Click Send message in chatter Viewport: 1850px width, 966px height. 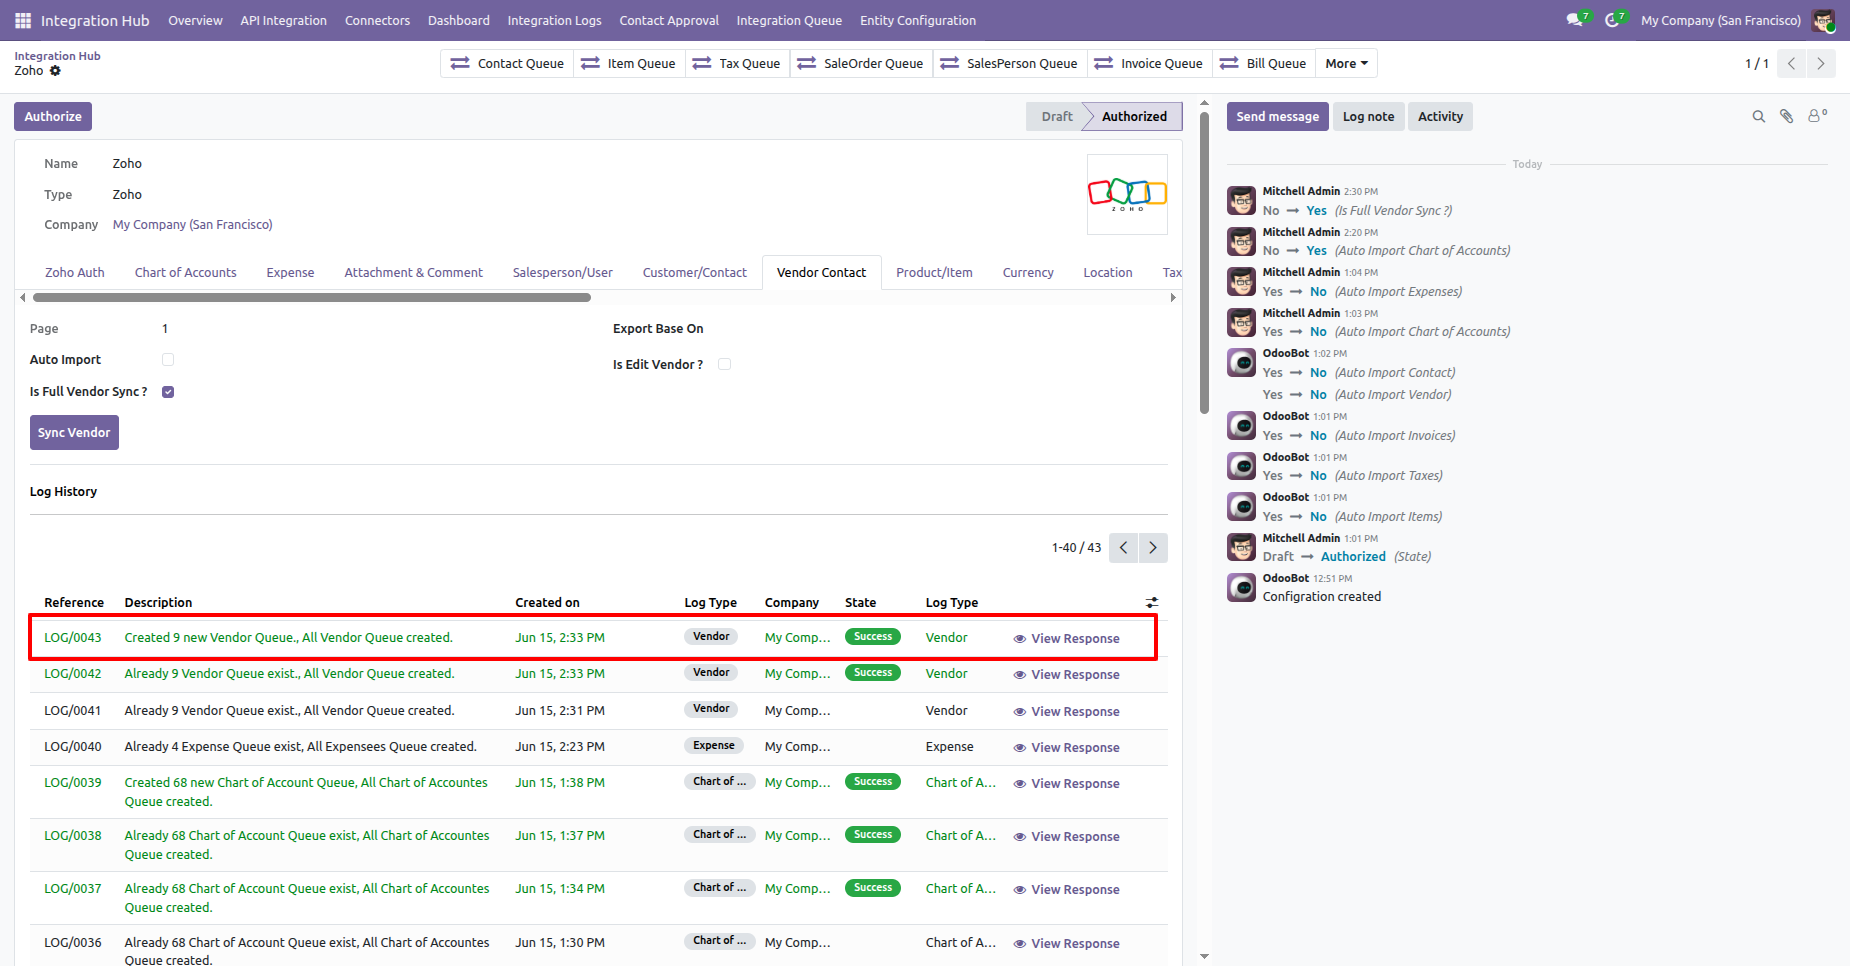pos(1278,117)
